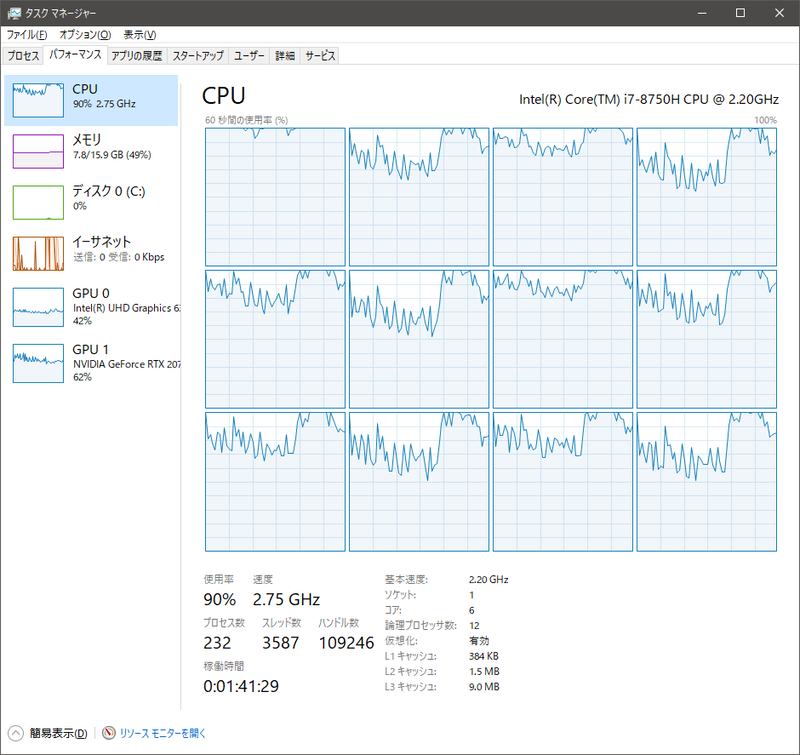The height and width of the screenshot is (755, 800).
Task: Switch to the ユーザー tab
Action: coord(248,57)
